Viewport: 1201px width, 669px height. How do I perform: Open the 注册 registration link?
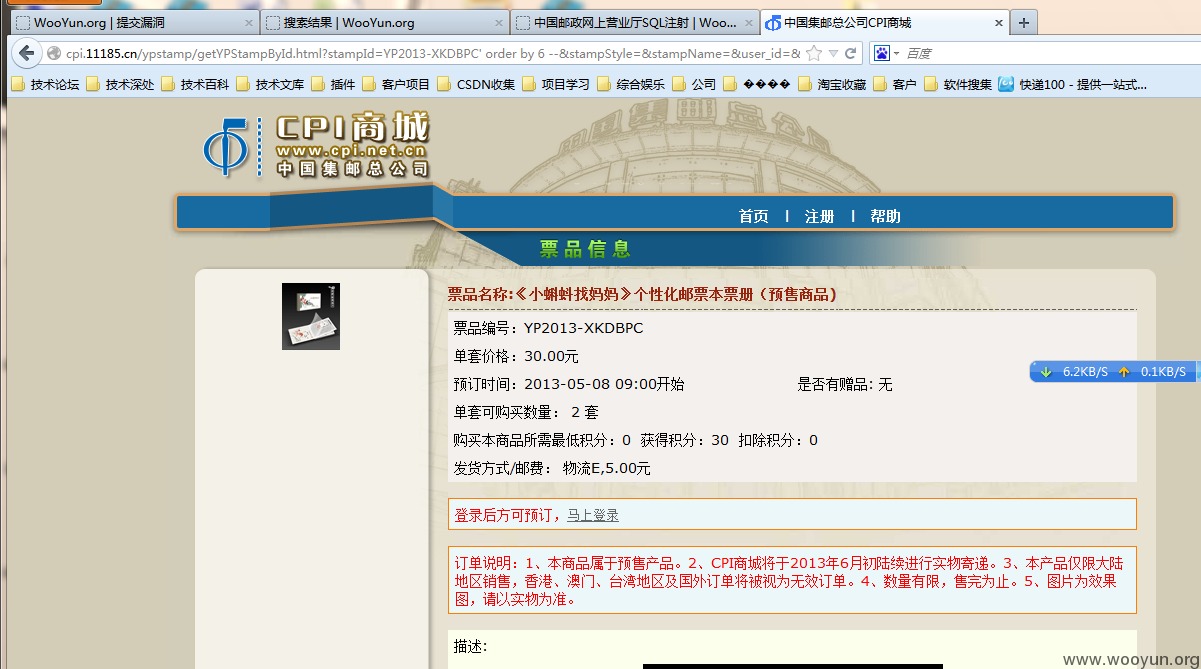click(820, 216)
